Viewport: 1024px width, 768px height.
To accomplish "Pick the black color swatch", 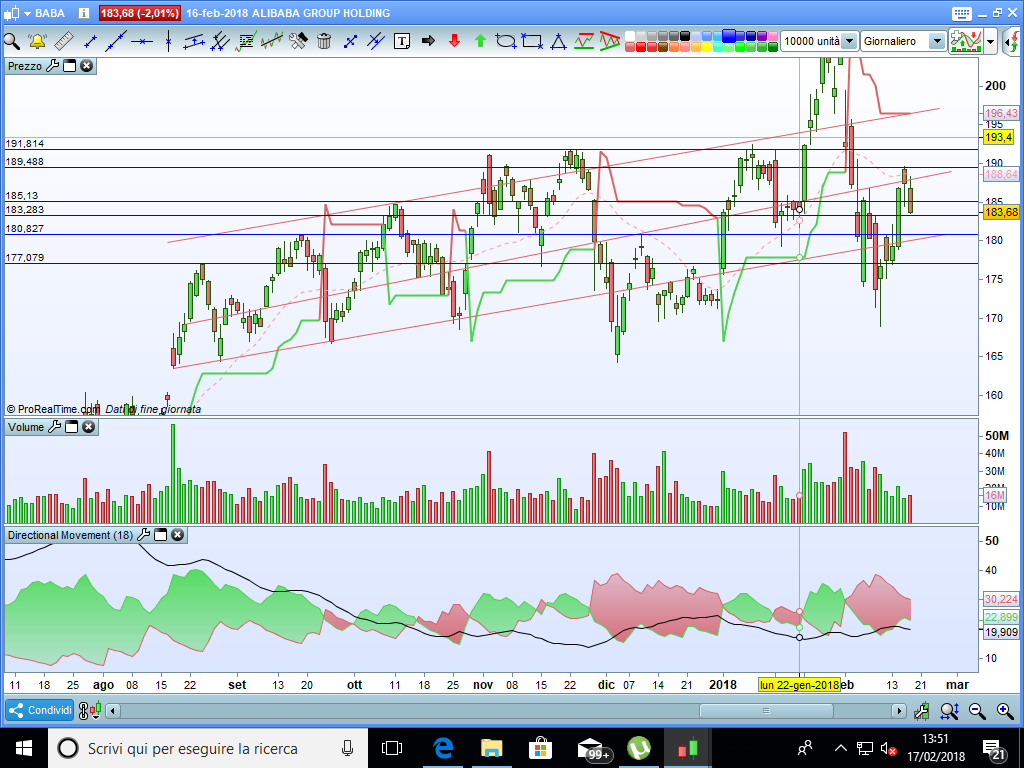I will (x=684, y=36).
